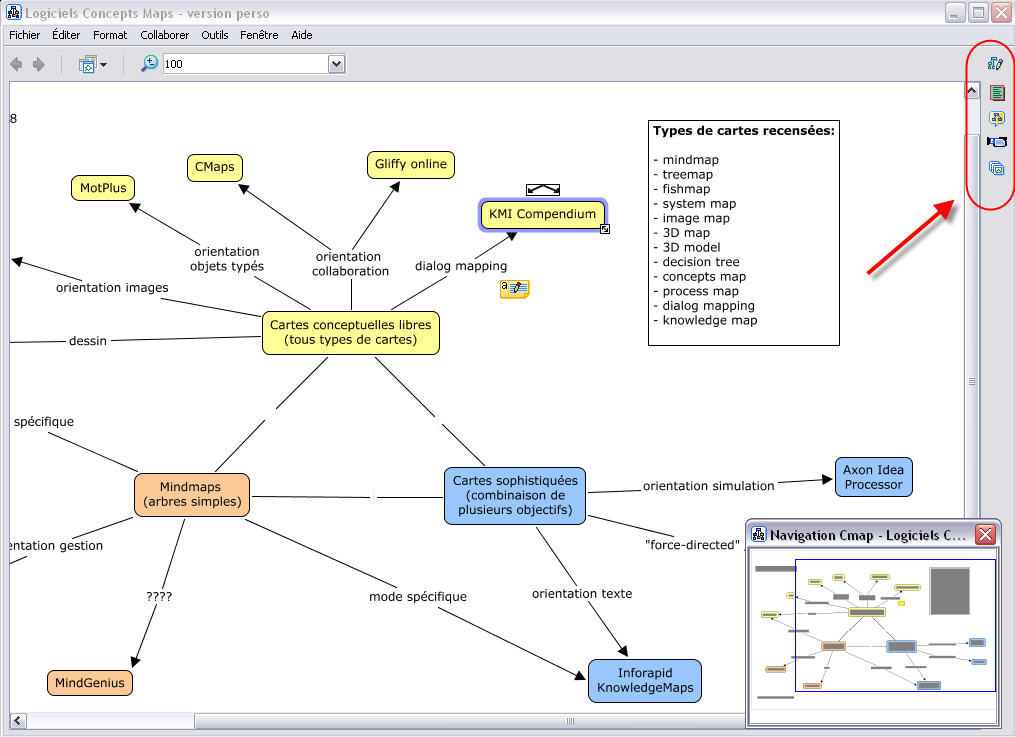Open the Fichier menu
This screenshot has height=737, width=1015.
pos(24,35)
